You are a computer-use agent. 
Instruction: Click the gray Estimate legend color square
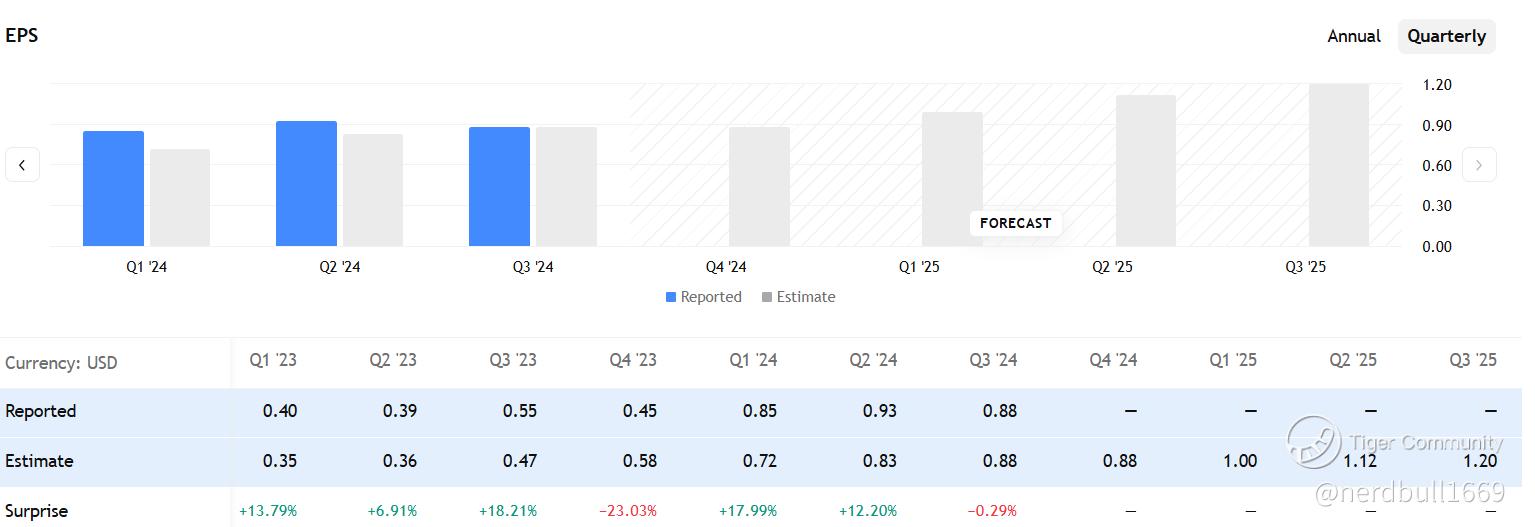point(766,297)
